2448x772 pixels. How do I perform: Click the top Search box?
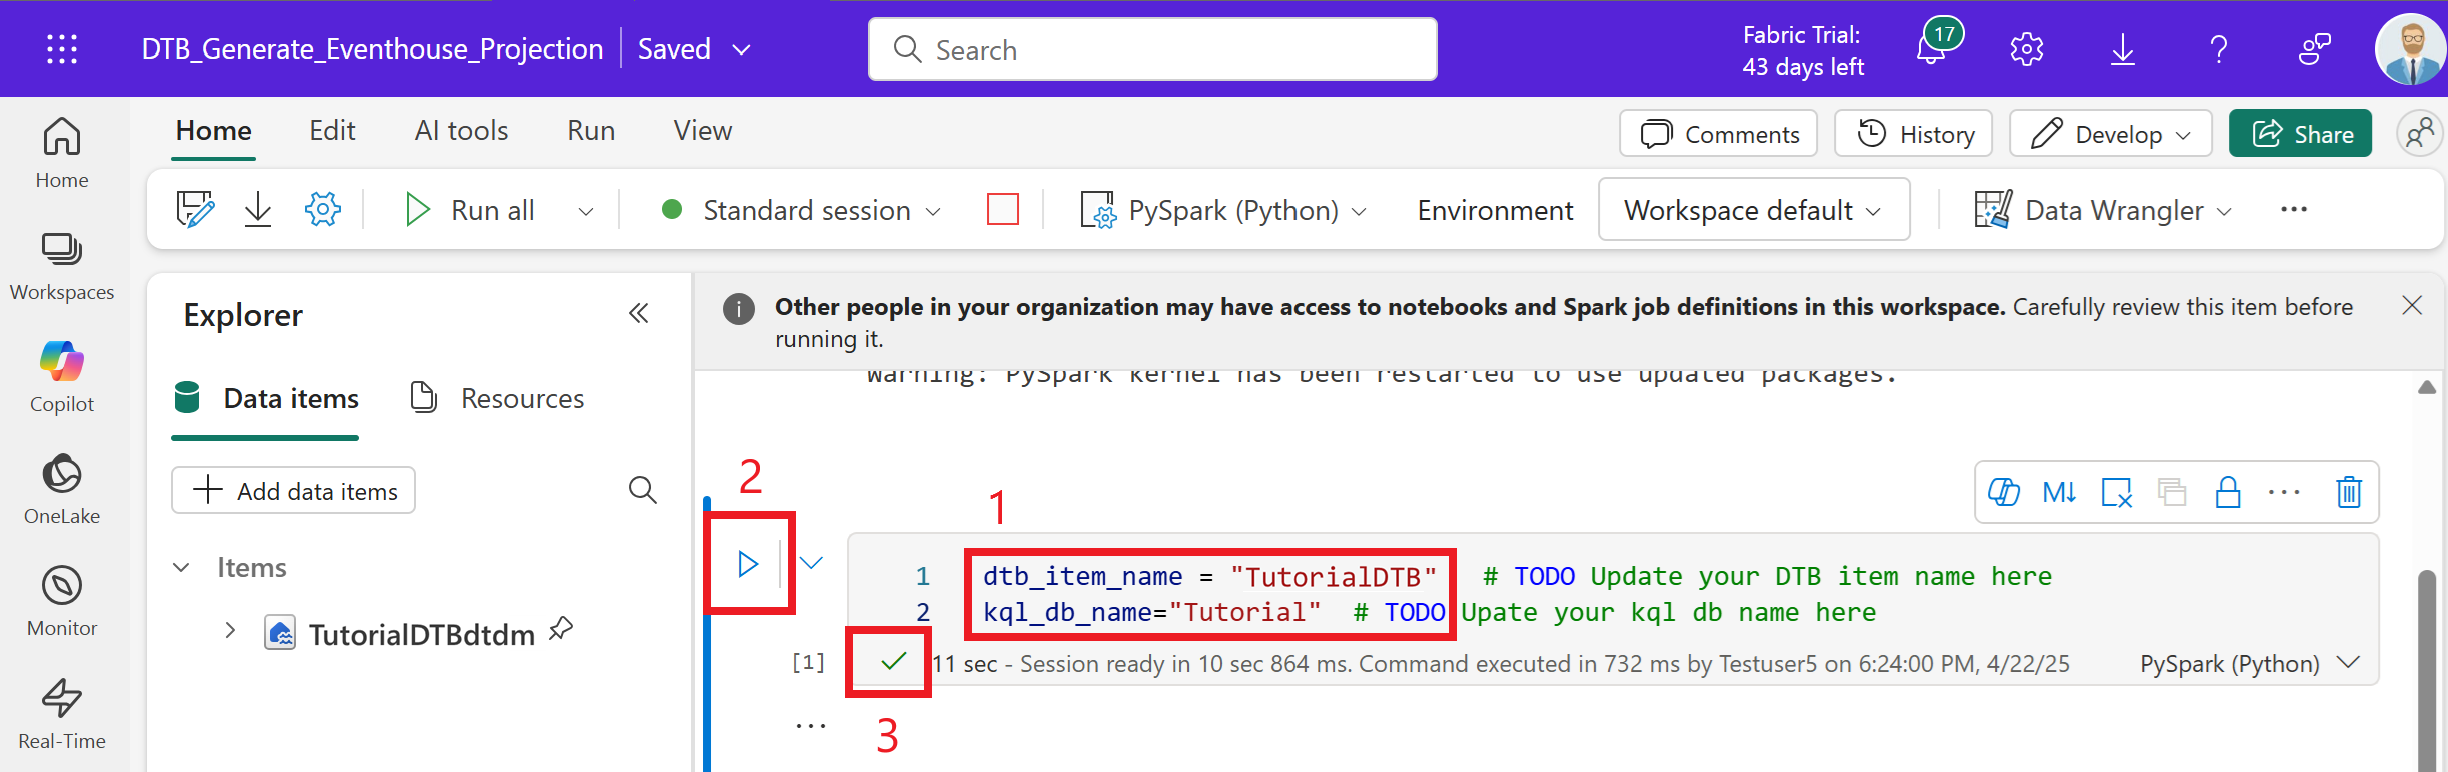(1153, 49)
